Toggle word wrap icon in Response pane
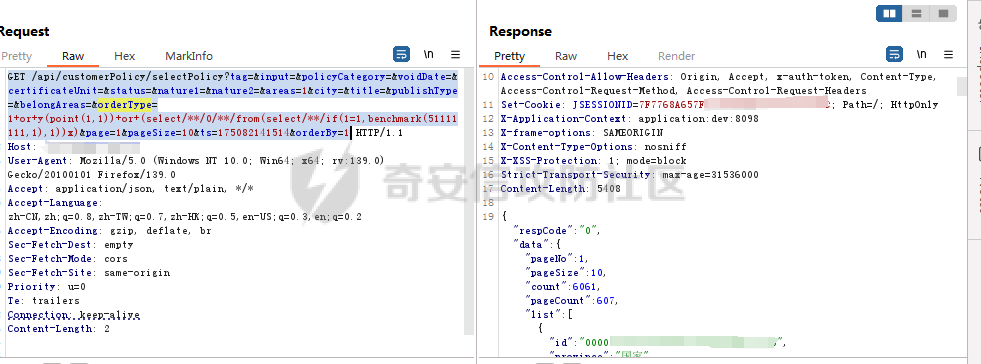 (x=895, y=54)
